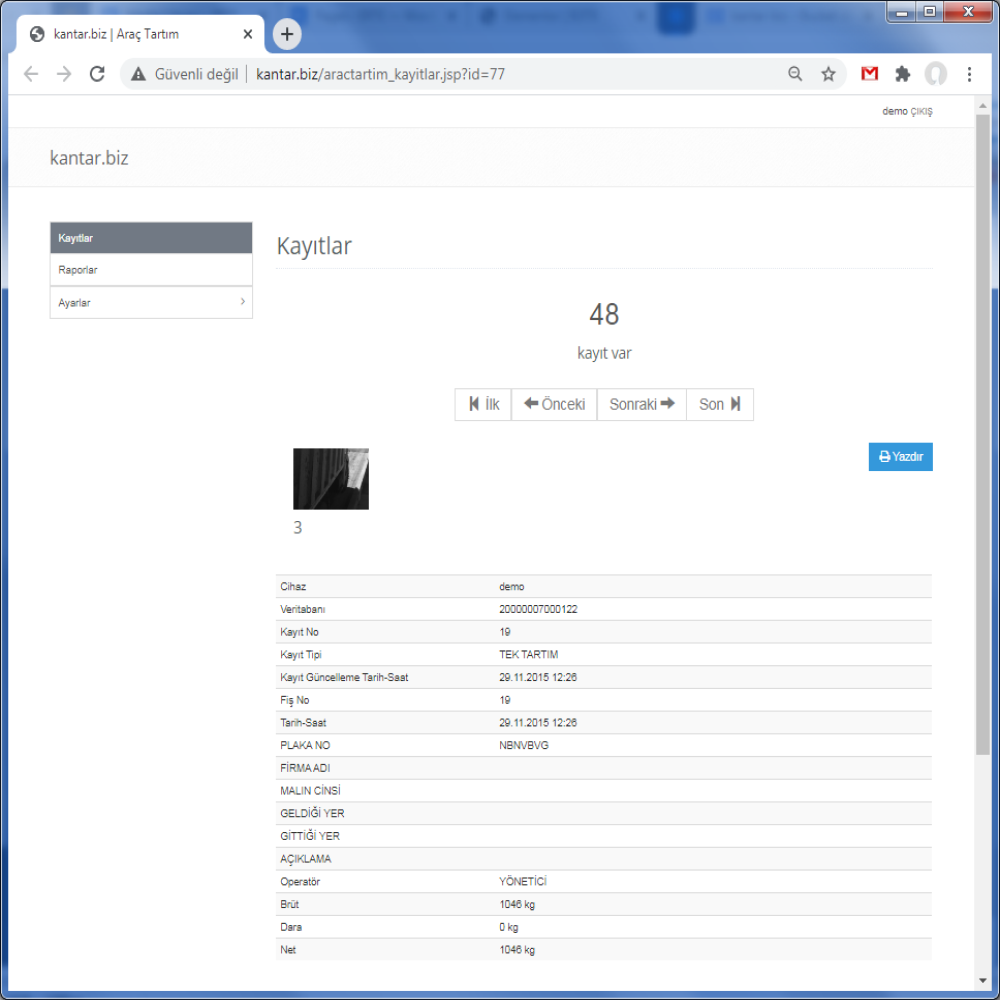Go to next record with Sonraki
The image size is (1000, 1000).
click(642, 404)
